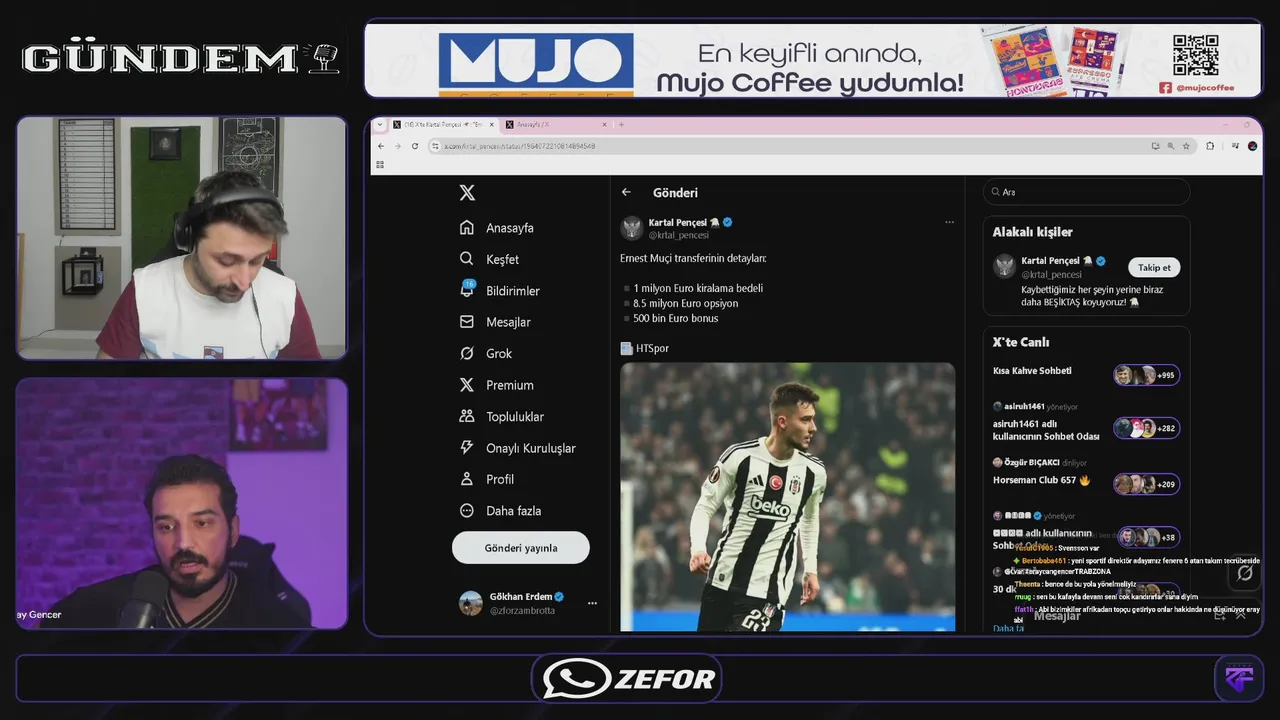This screenshot has height=720, width=1280.
Task: Join asiruh1461 Sohbet Odası space
Action: [1046, 430]
